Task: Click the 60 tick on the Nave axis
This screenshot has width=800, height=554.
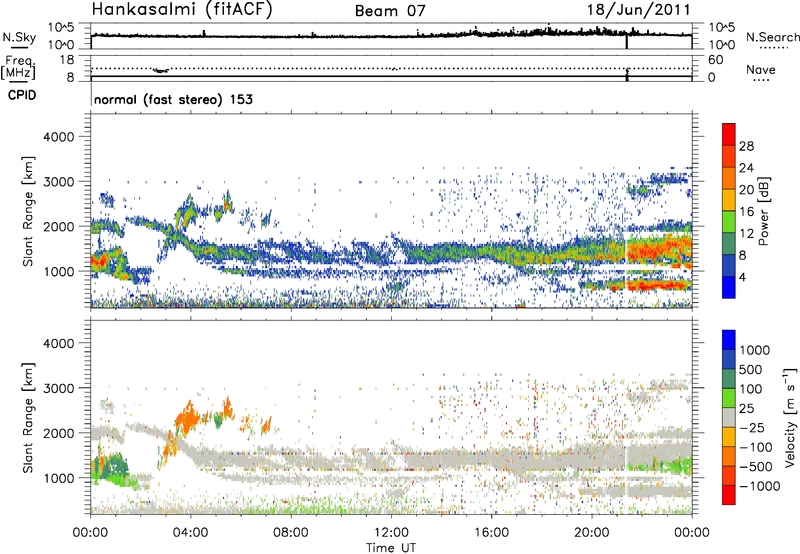Action: [x=715, y=60]
